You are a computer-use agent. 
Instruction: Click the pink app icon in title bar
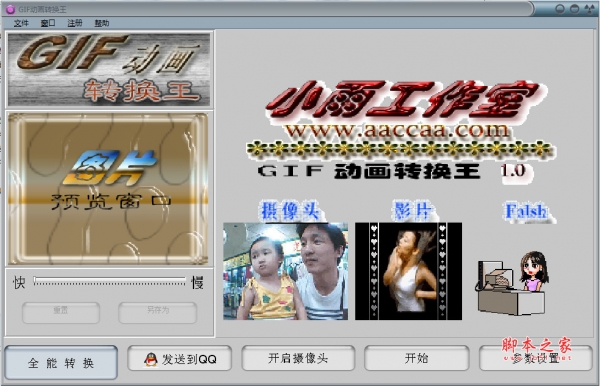point(10,9)
